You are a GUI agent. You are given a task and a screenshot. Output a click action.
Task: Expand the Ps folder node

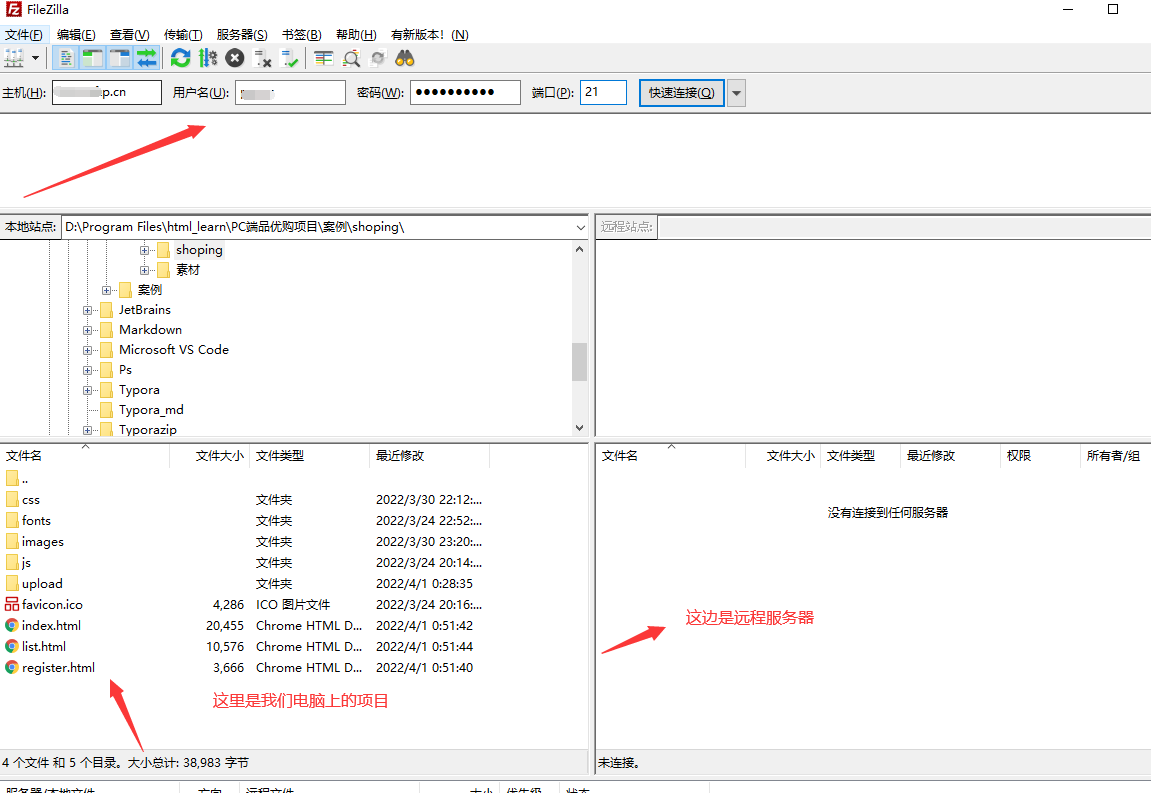tap(87, 370)
